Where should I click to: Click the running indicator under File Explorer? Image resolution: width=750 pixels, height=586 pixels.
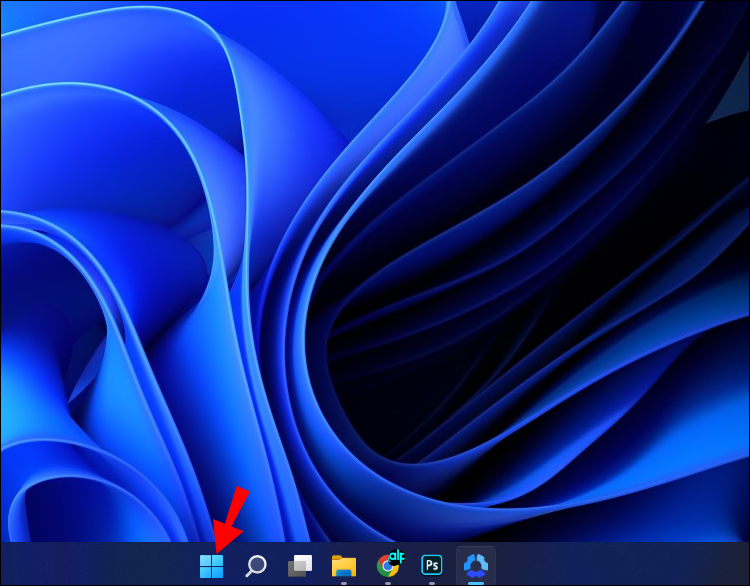point(344,582)
